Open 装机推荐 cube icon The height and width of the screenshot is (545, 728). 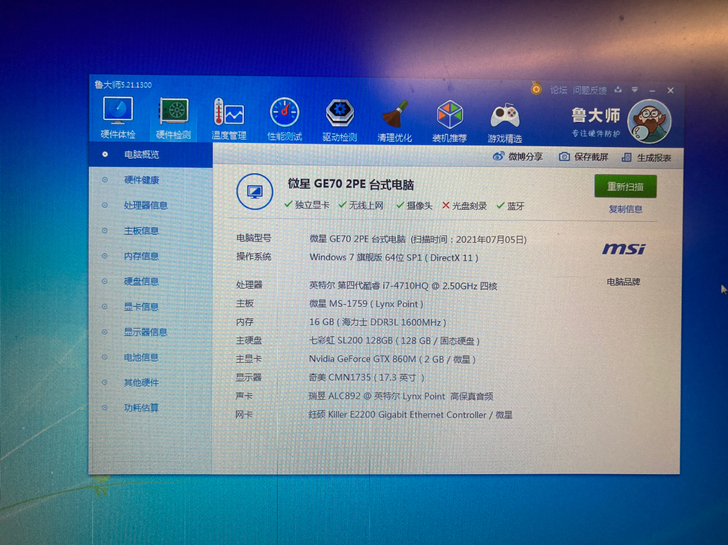pyautogui.click(x=449, y=114)
